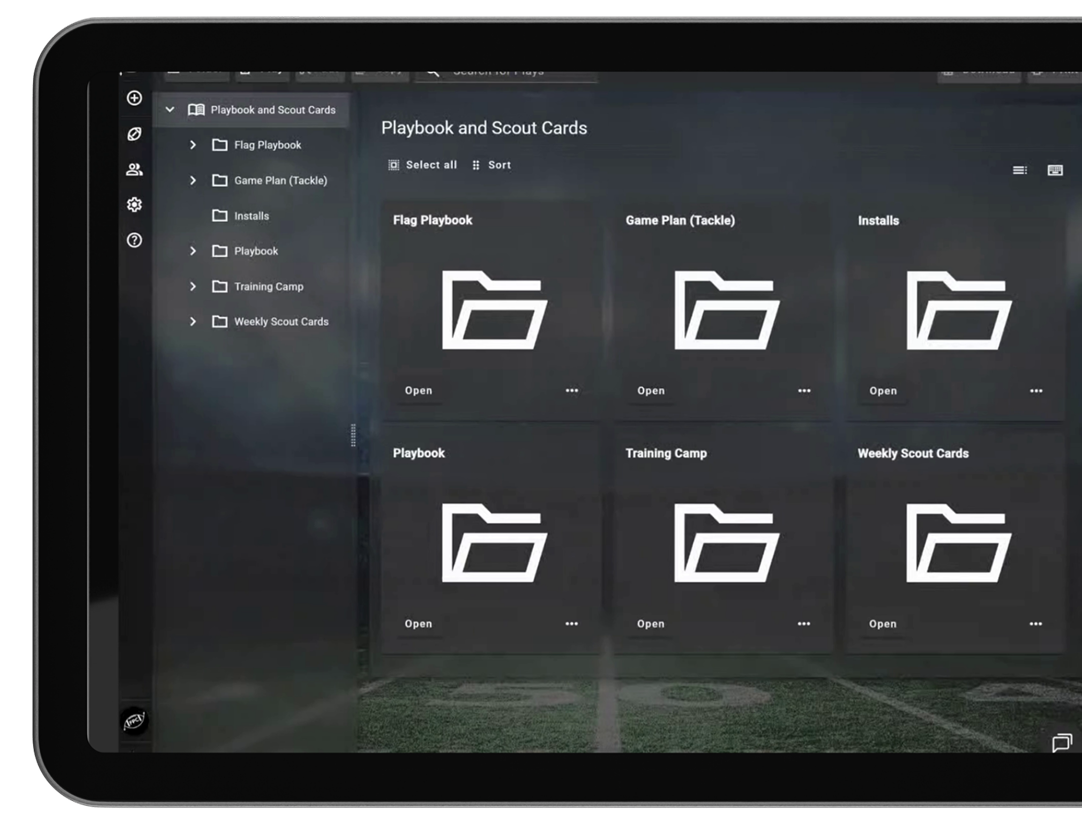The image size is (1082, 824).
Task: Open the settings gear in the sidebar
Action: coord(135,204)
